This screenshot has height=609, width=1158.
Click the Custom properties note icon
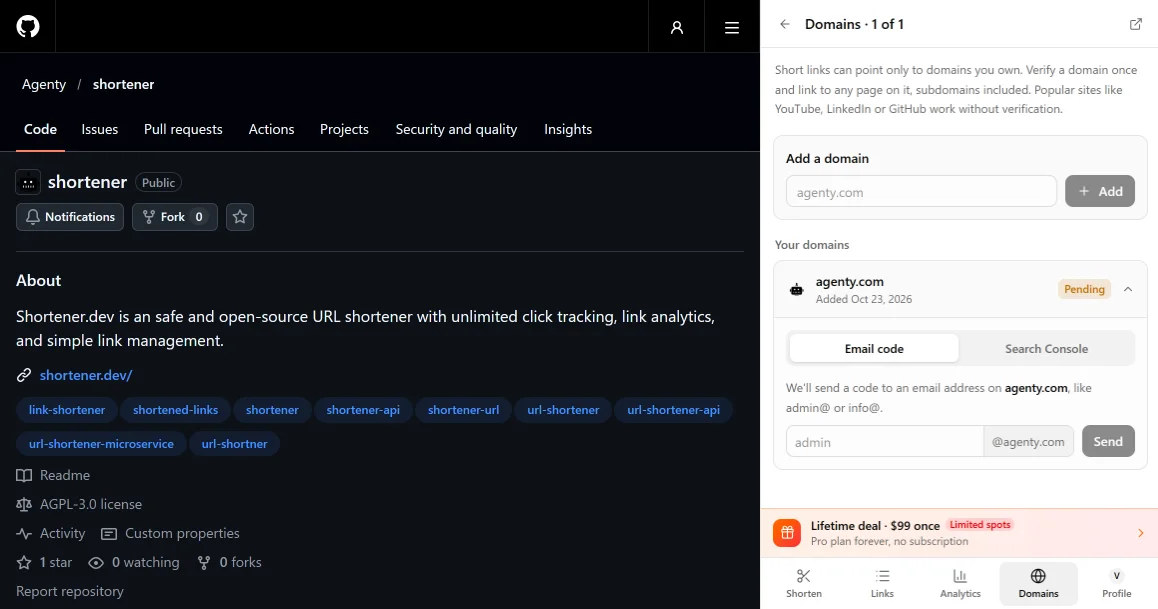point(109,533)
